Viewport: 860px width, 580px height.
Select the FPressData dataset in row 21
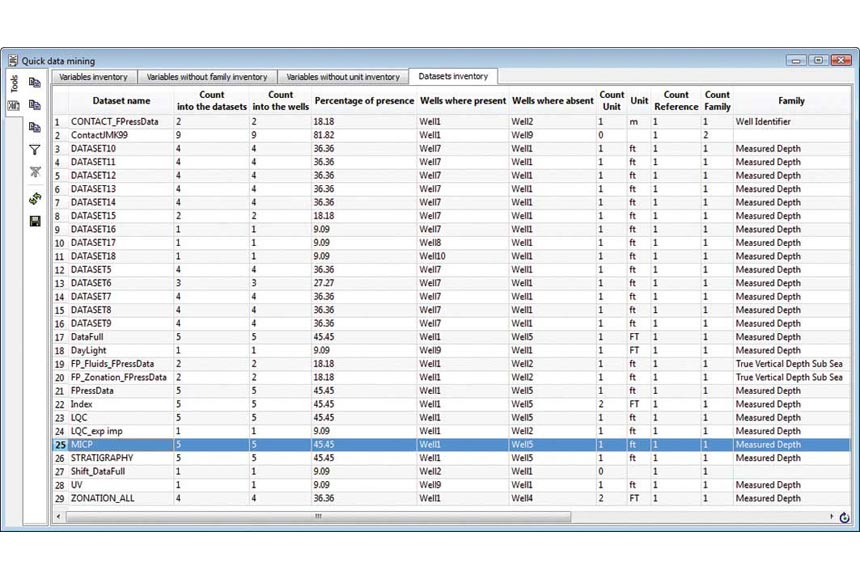point(121,391)
